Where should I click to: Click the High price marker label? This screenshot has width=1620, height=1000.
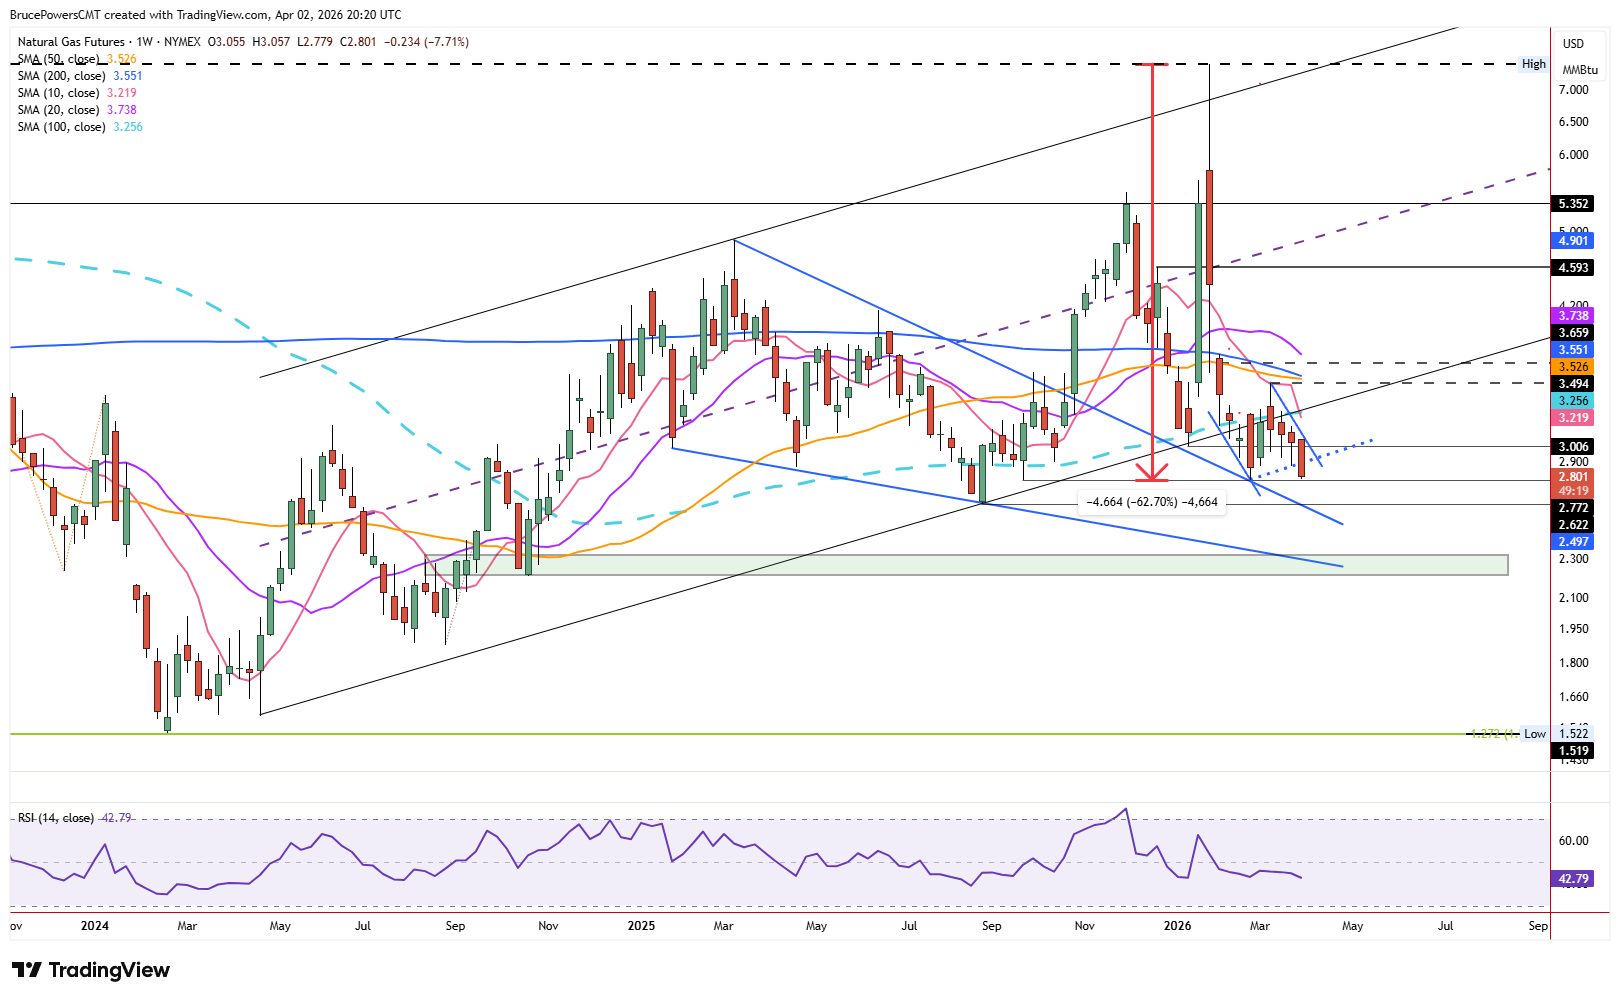(x=1534, y=64)
